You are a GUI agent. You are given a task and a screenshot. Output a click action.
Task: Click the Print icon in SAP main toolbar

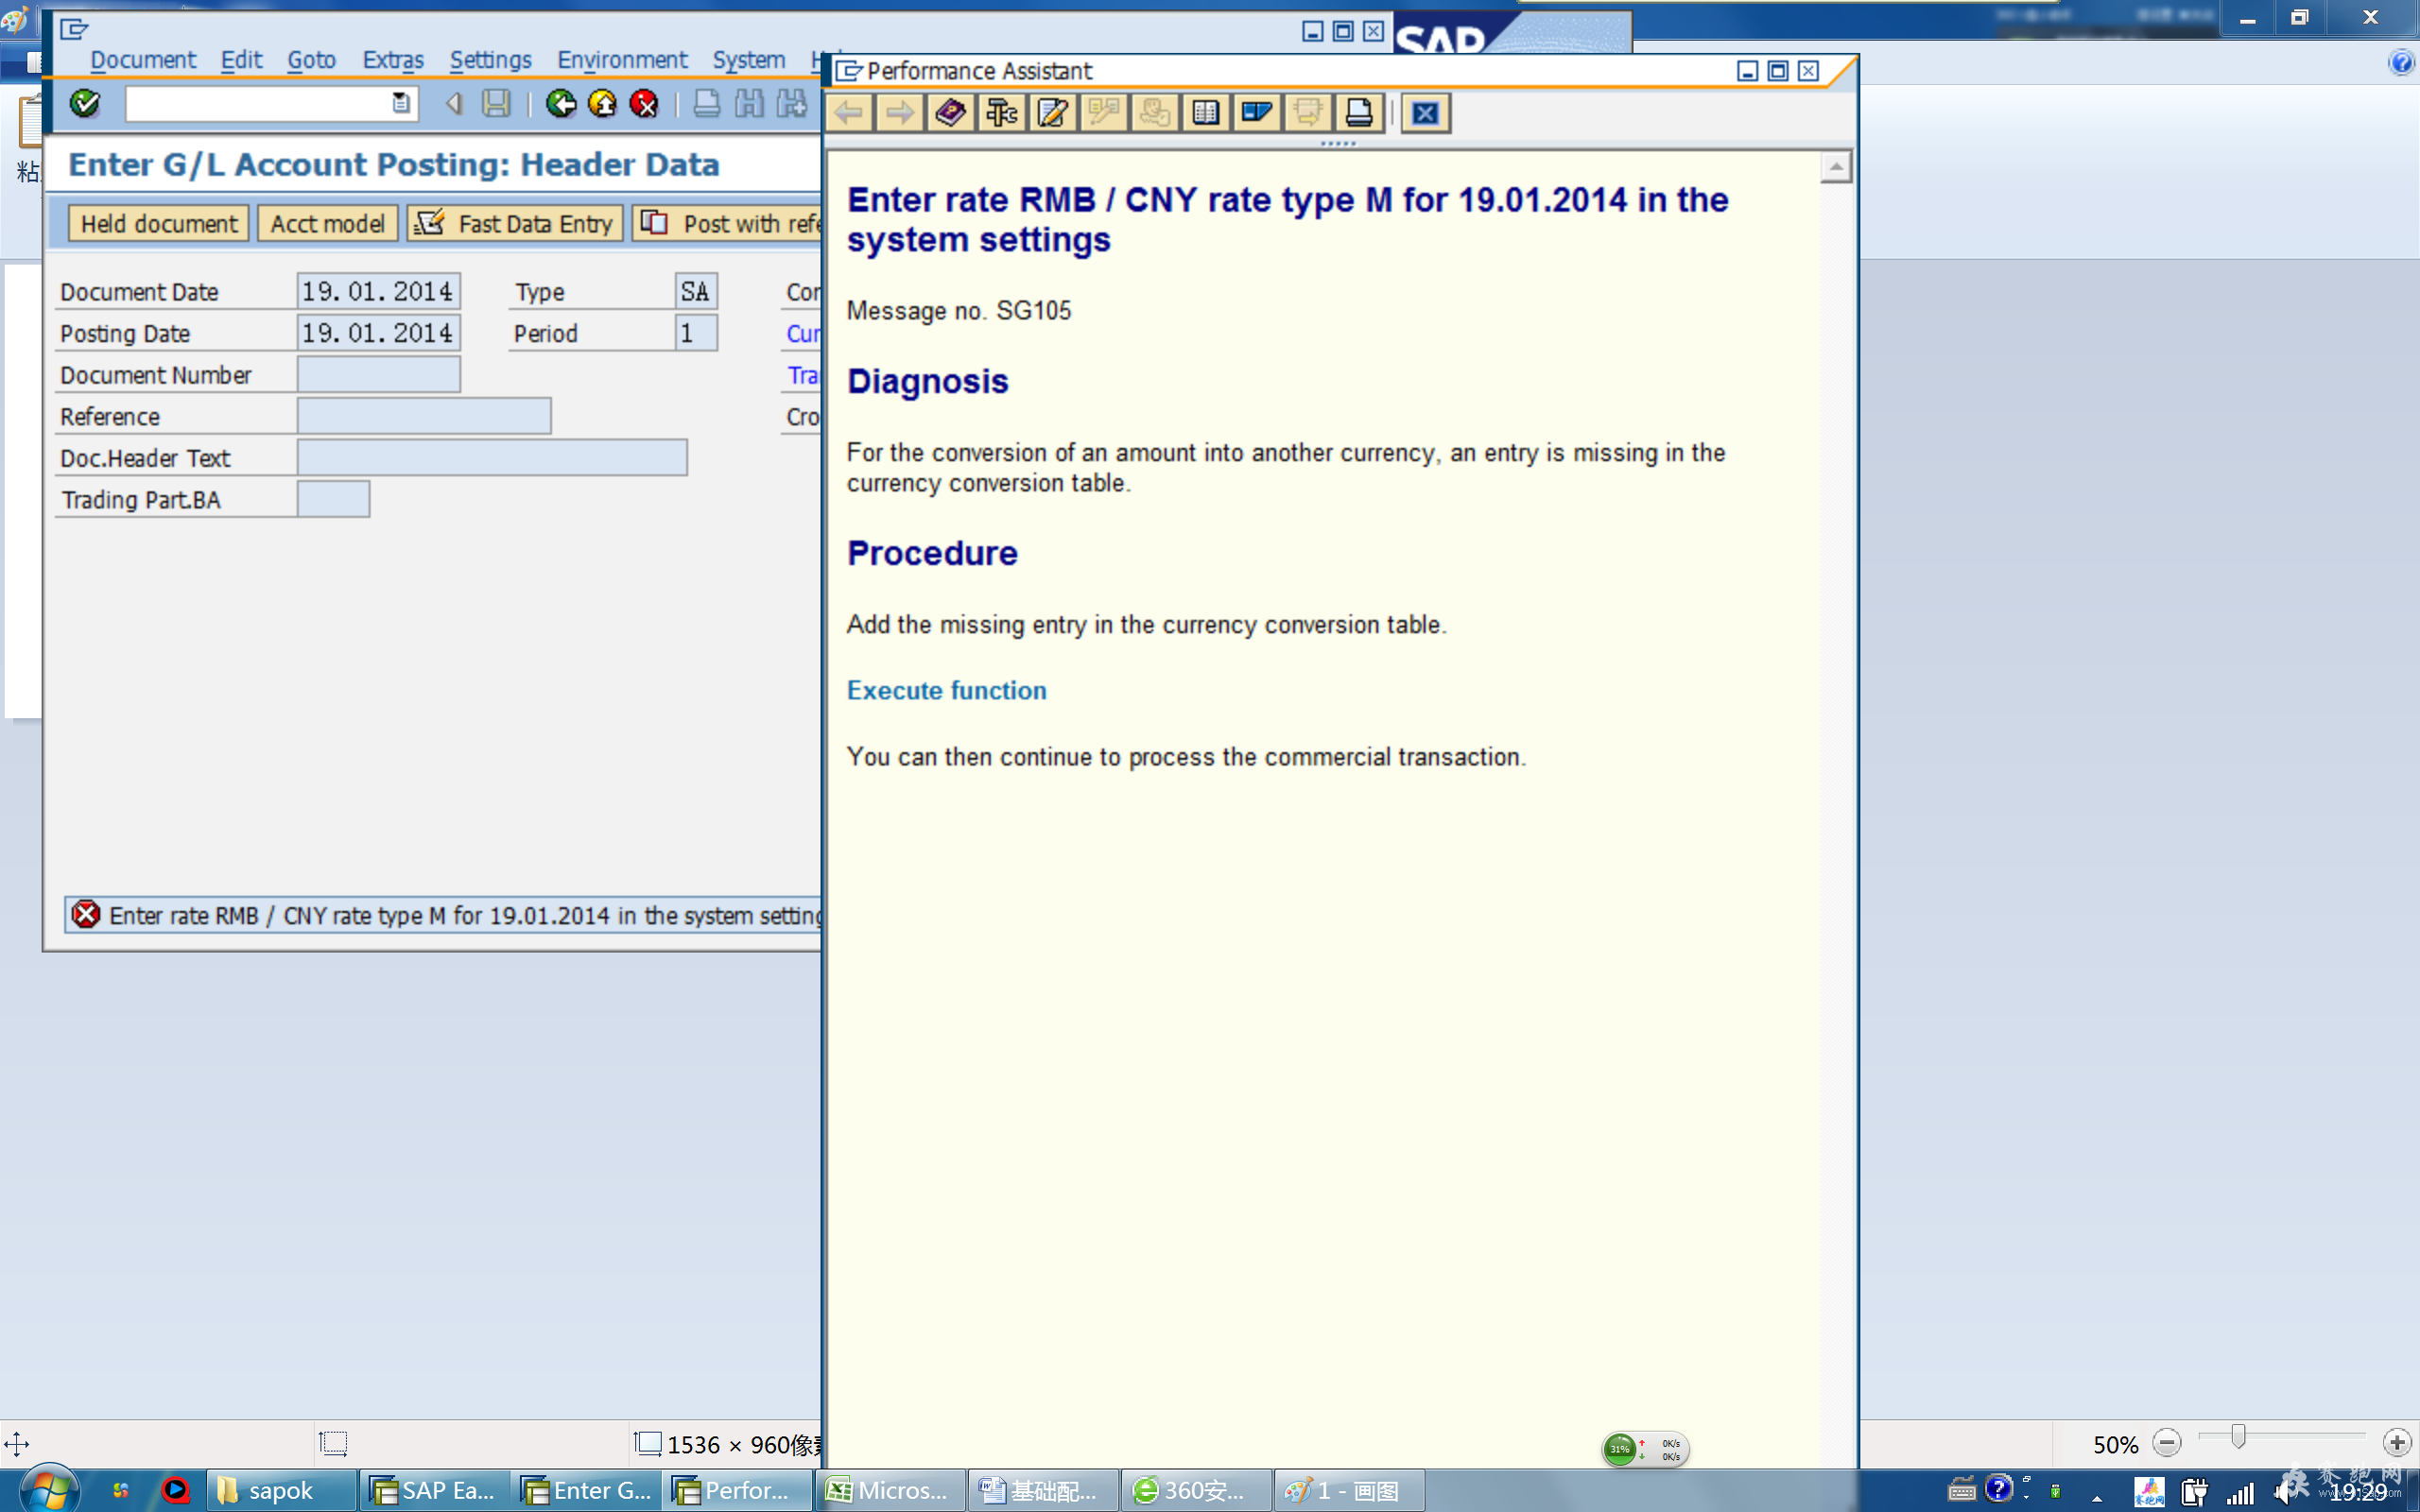click(x=706, y=103)
